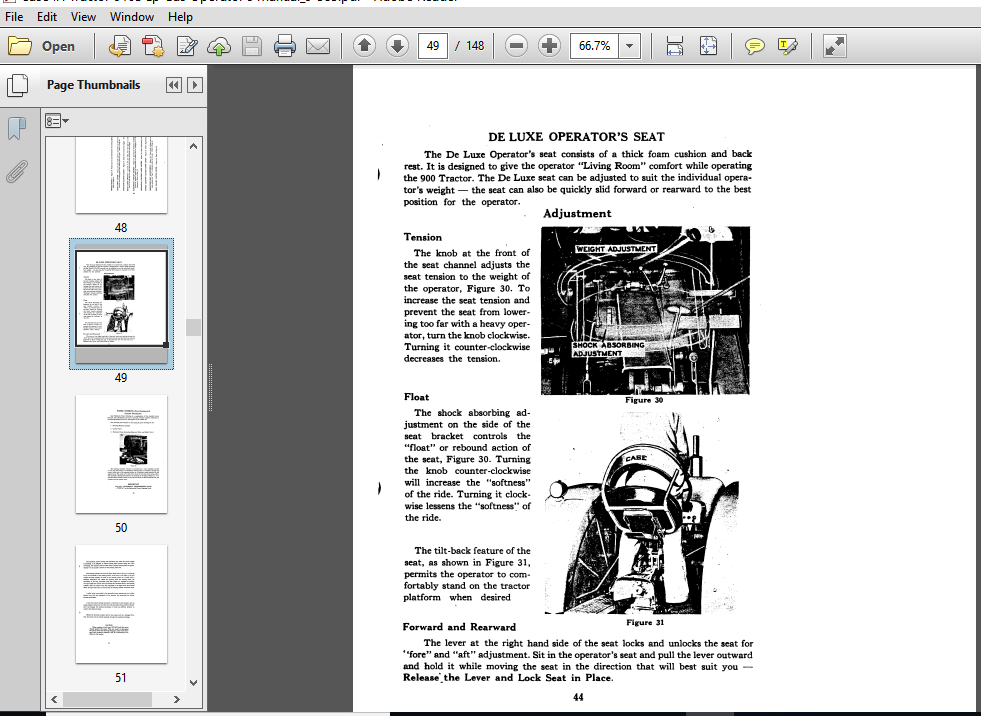Print the document with printer icon

pyautogui.click(x=285, y=46)
